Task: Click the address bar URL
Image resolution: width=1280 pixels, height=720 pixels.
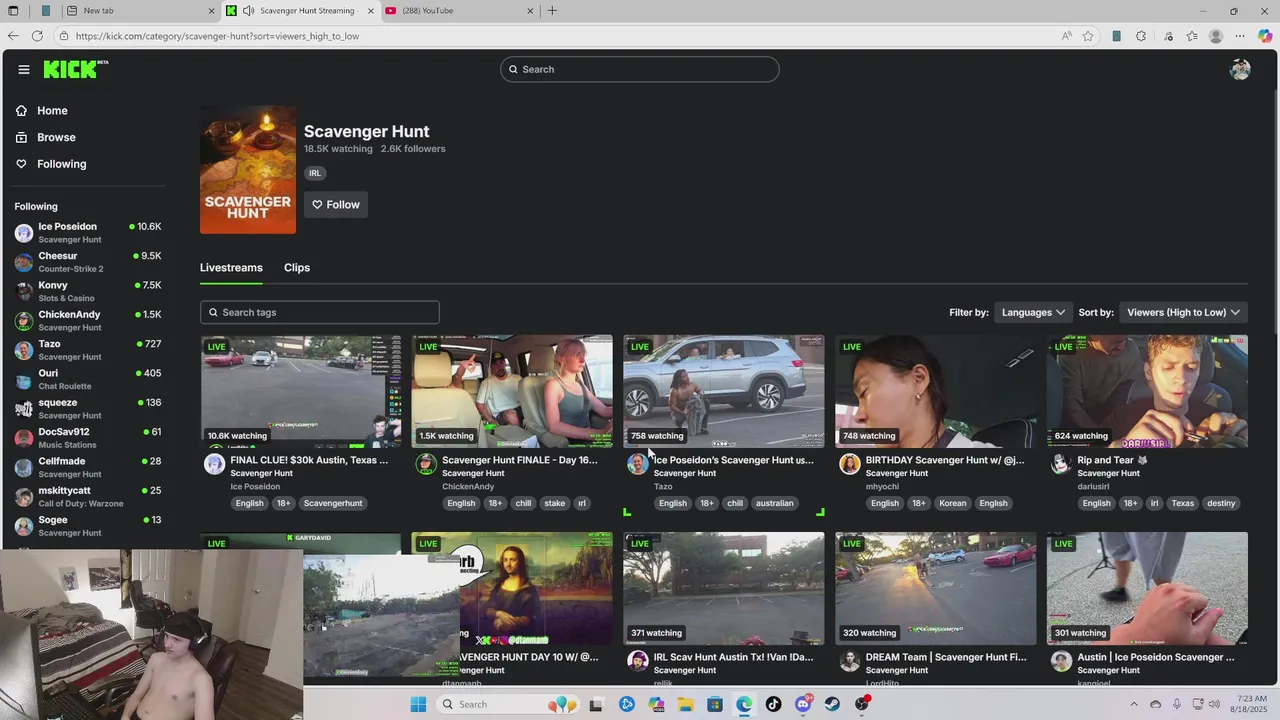Action: point(217,36)
